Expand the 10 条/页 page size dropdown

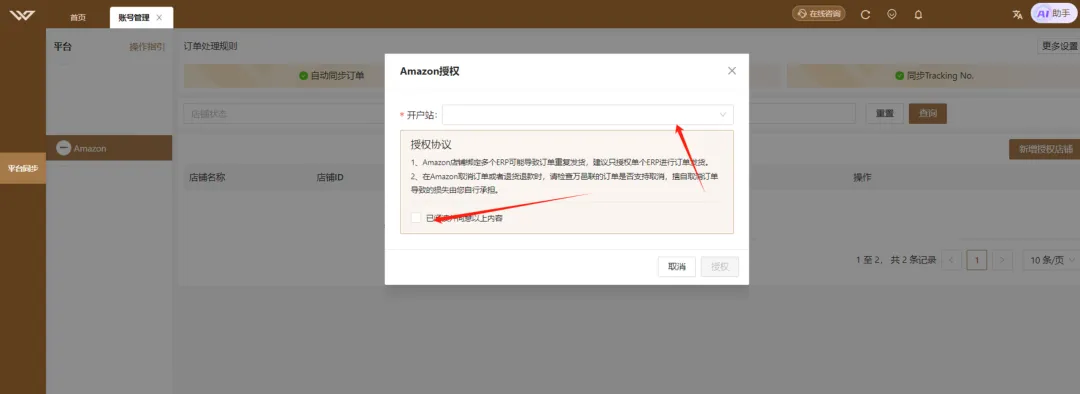[1048, 260]
